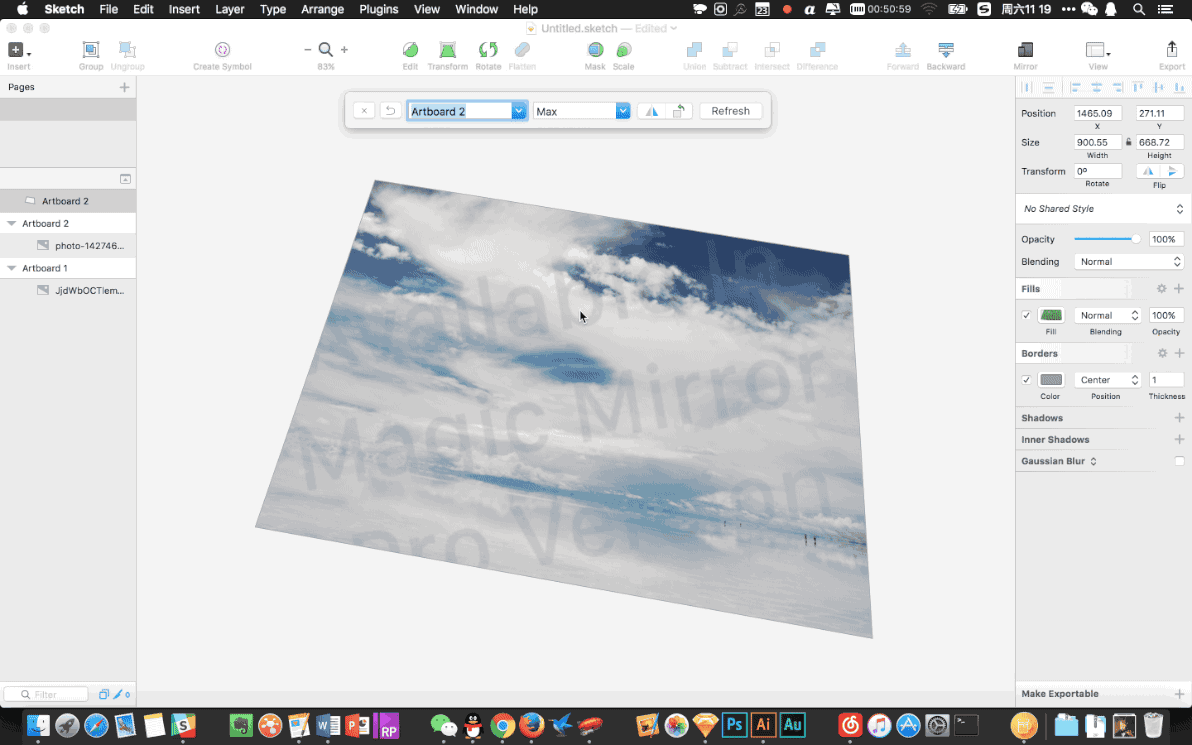Click the Refresh button
The image size is (1192, 745).
coord(731,111)
